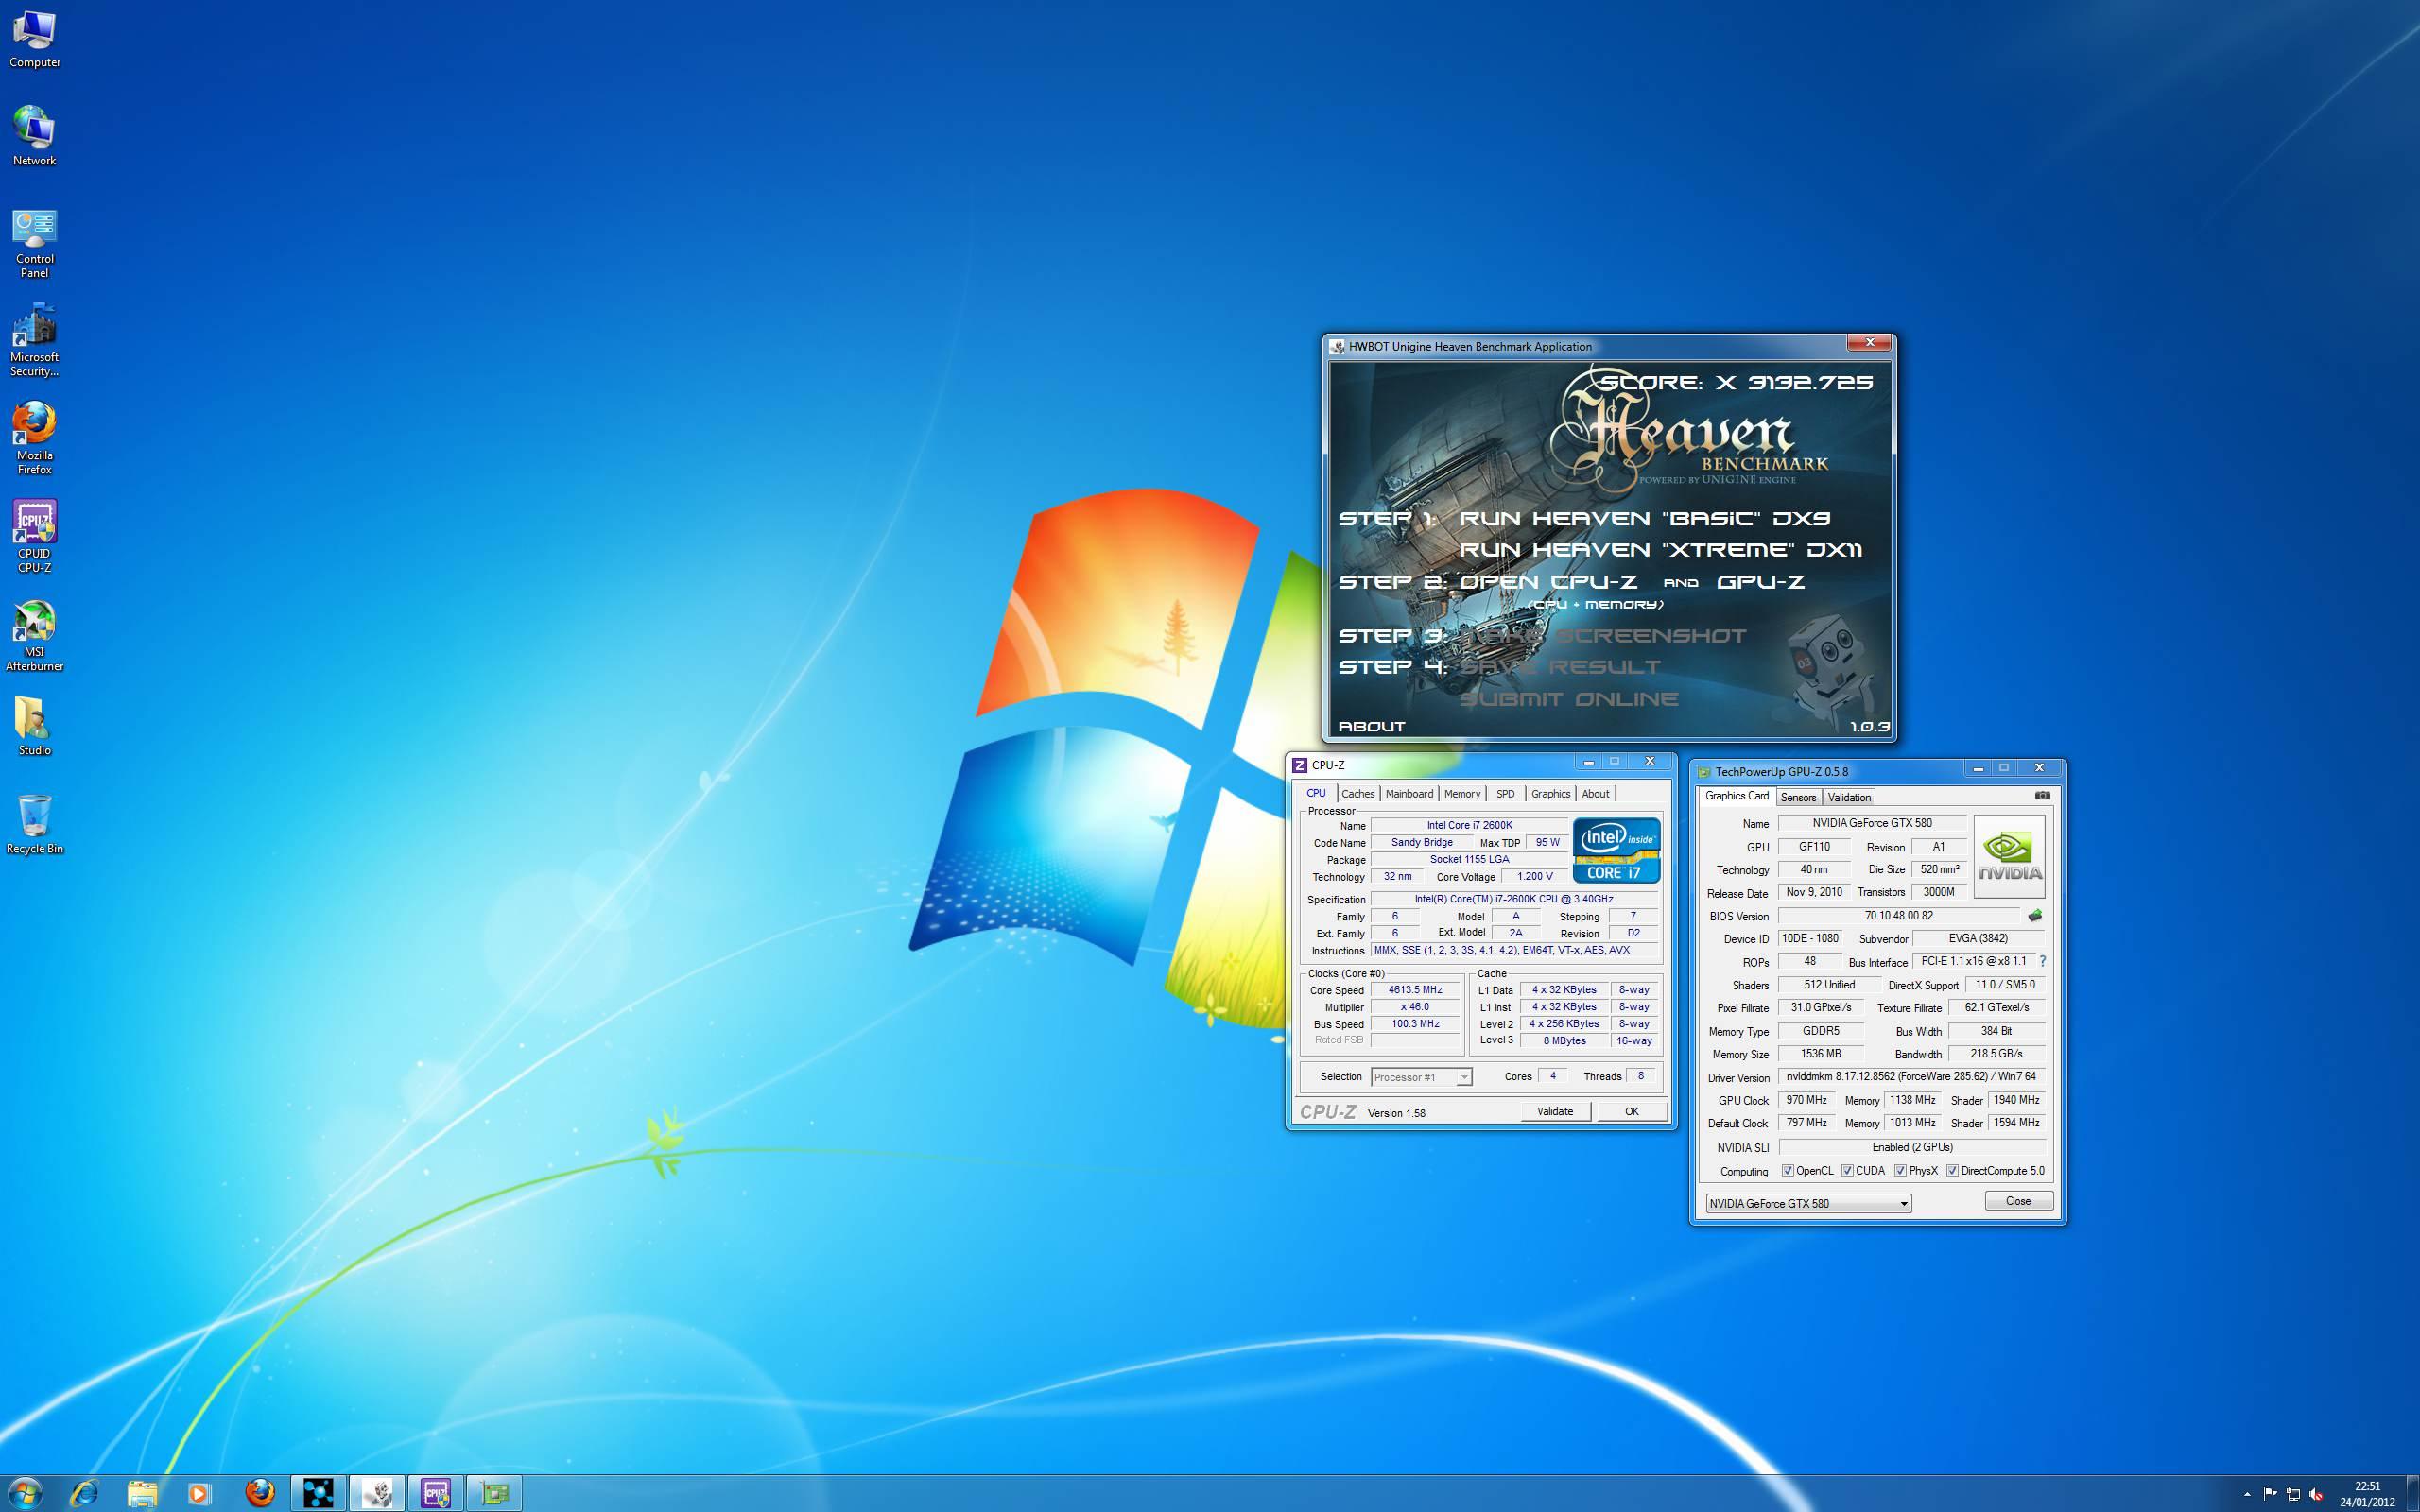Switch to the black molecule-icon taskbar app

pos(318,1493)
